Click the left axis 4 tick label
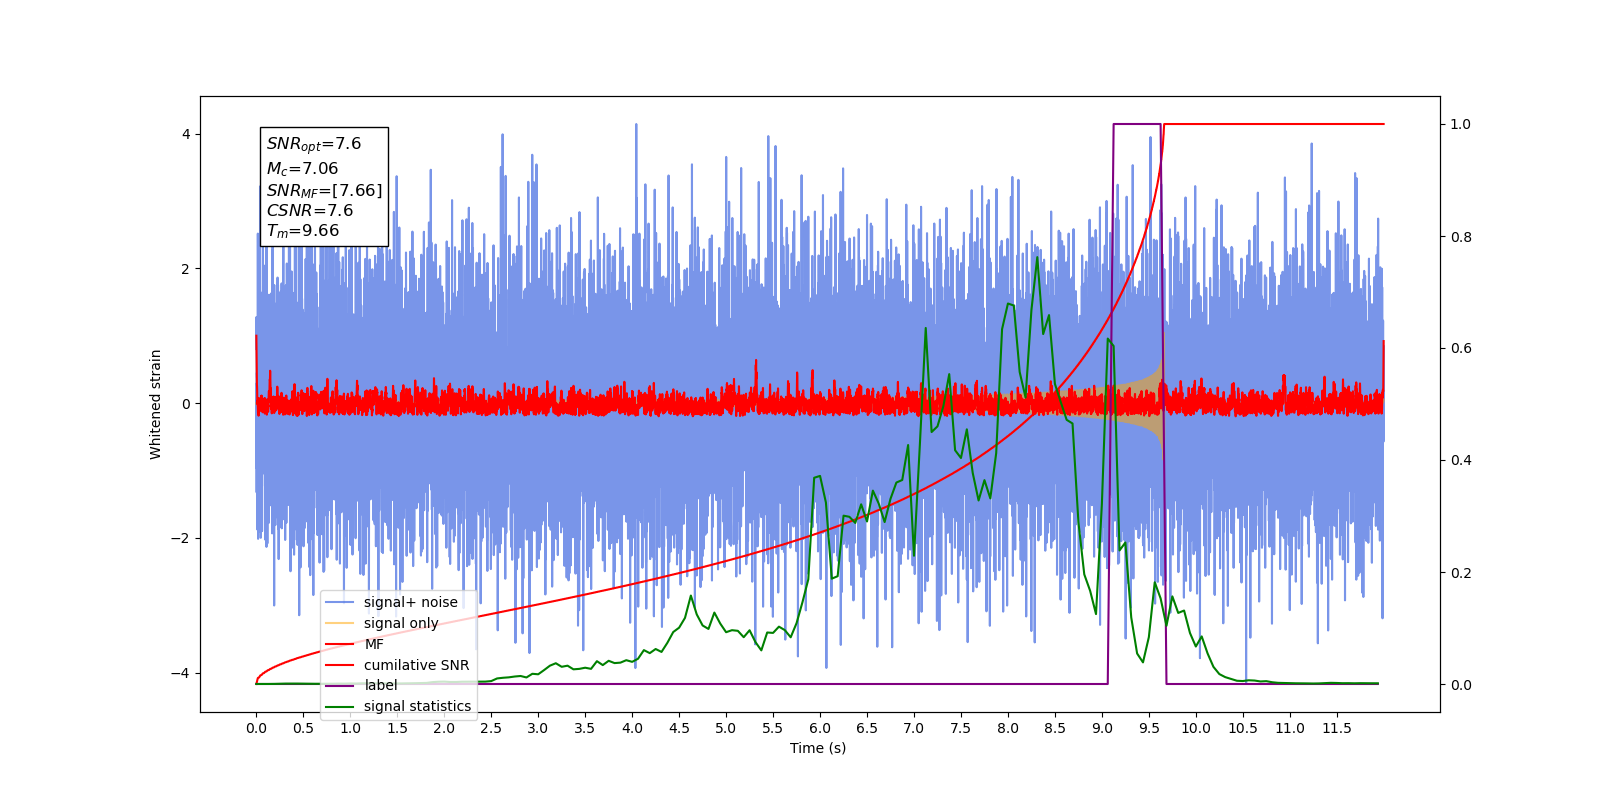The image size is (1600, 800). pyautogui.click(x=186, y=134)
